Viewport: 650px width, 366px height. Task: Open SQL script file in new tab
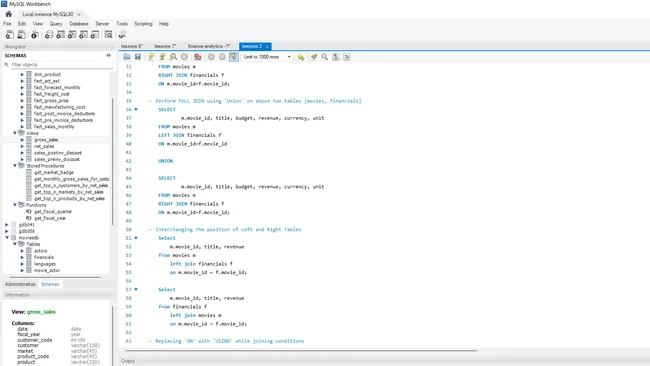click(x=21, y=35)
